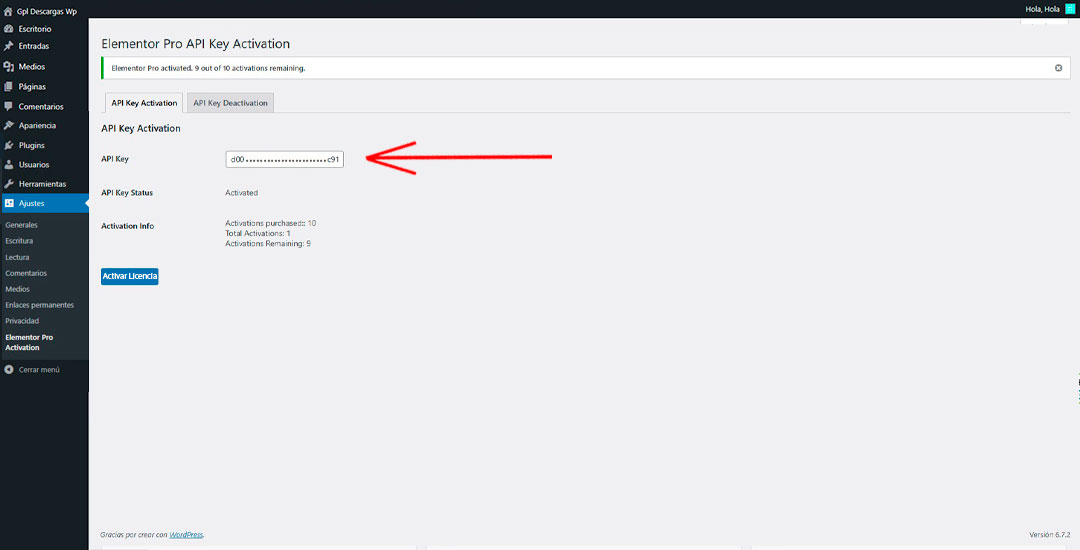Open Comentarios settings submenu under Ajustes
The image size is (1080, 550).
tap(26, 273)
